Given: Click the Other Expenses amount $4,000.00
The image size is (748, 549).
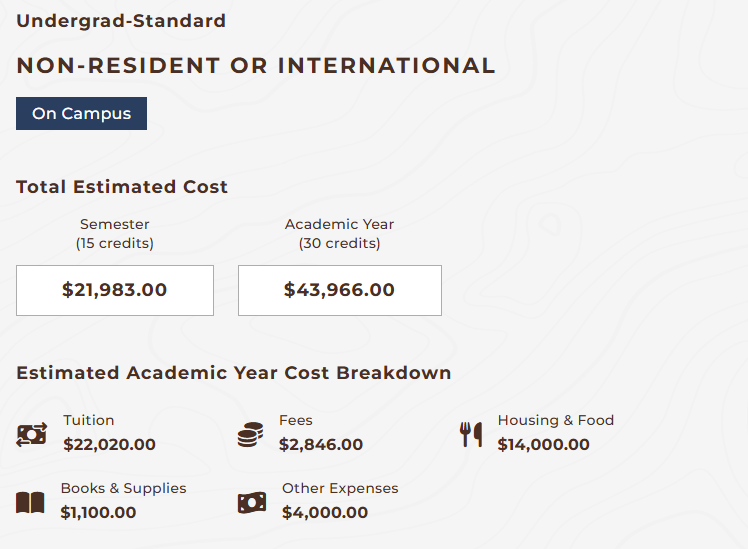Looking at the screenshot, I should pos(325,513).
